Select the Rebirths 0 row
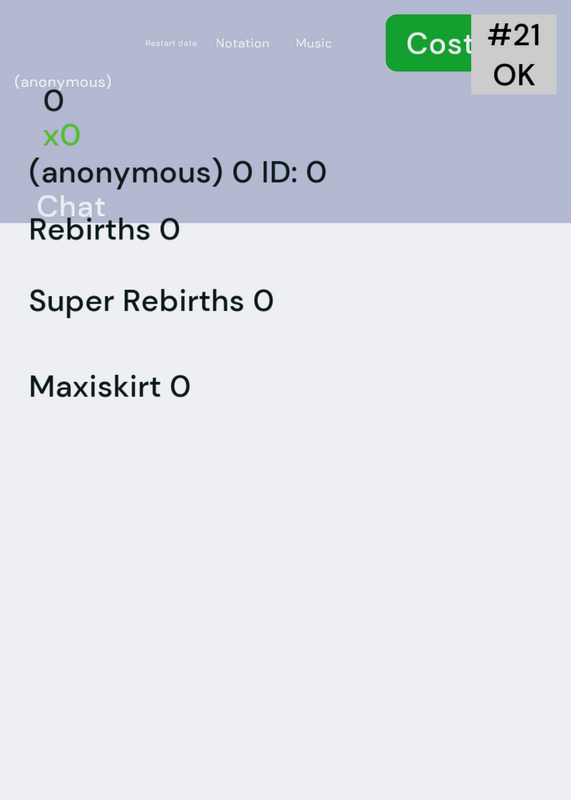 [x=105, y=230]
